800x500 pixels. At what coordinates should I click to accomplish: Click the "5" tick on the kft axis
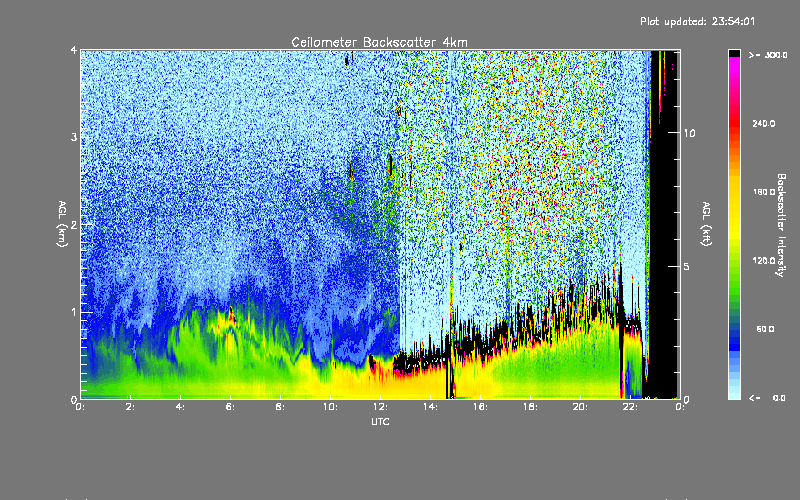pos(686,266)
